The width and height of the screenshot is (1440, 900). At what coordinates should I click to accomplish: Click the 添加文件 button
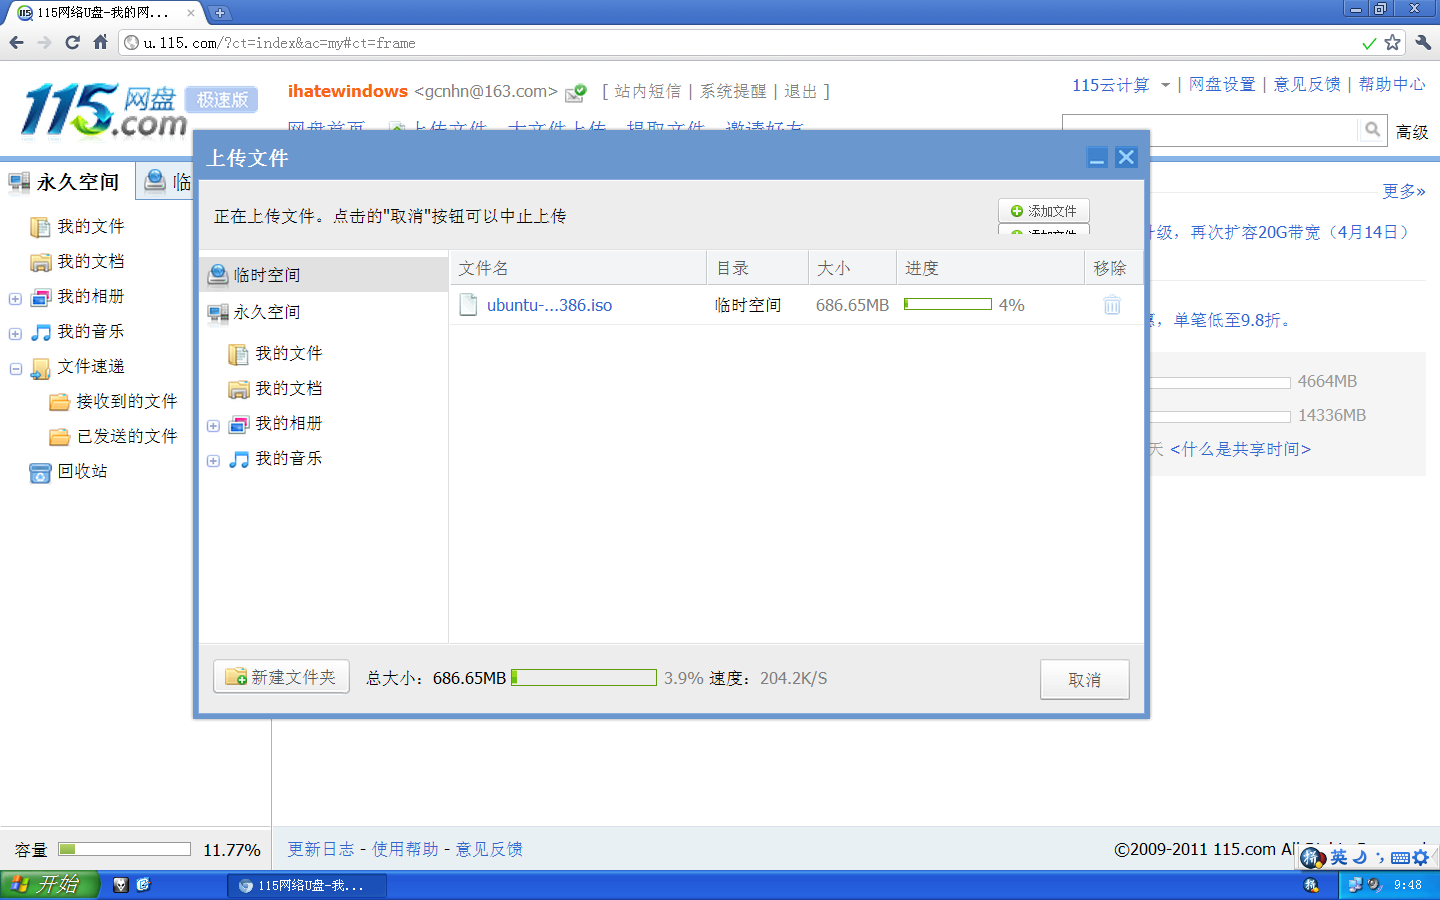click(1043, 211)
